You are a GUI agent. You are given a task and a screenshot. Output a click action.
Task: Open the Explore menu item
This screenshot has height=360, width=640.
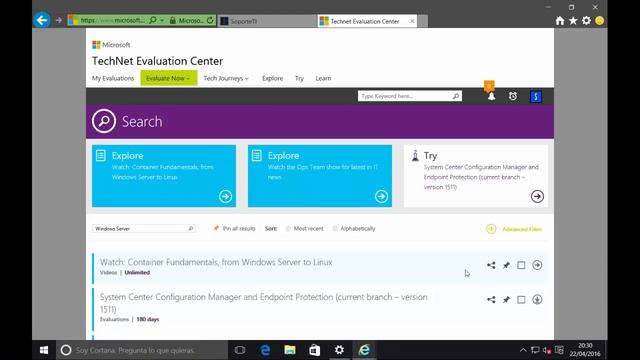tap(272, 78)
